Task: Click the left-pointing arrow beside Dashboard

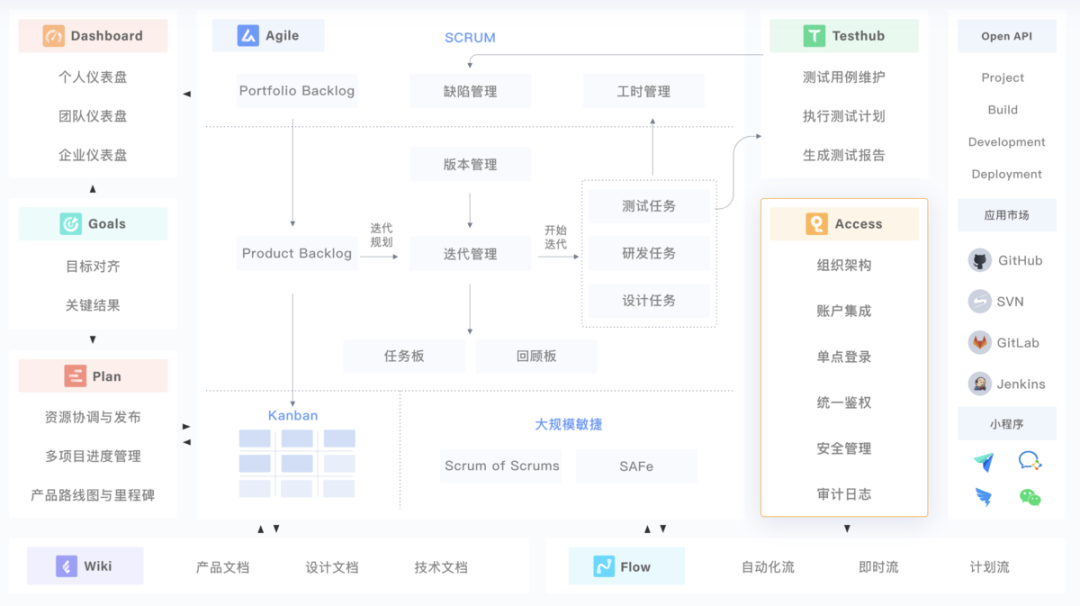Action: coord(186,93)
